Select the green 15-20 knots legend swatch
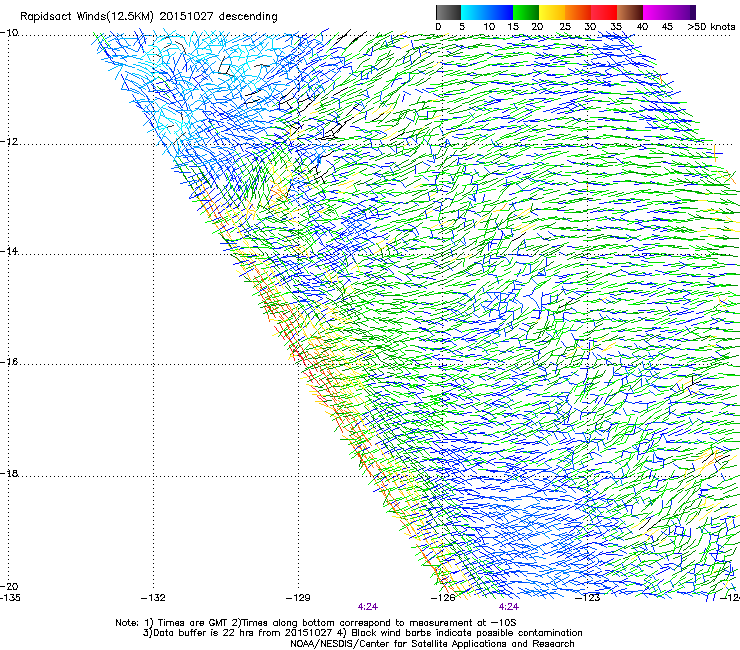This screenshot has height=650, width=740. click(526, 12)
